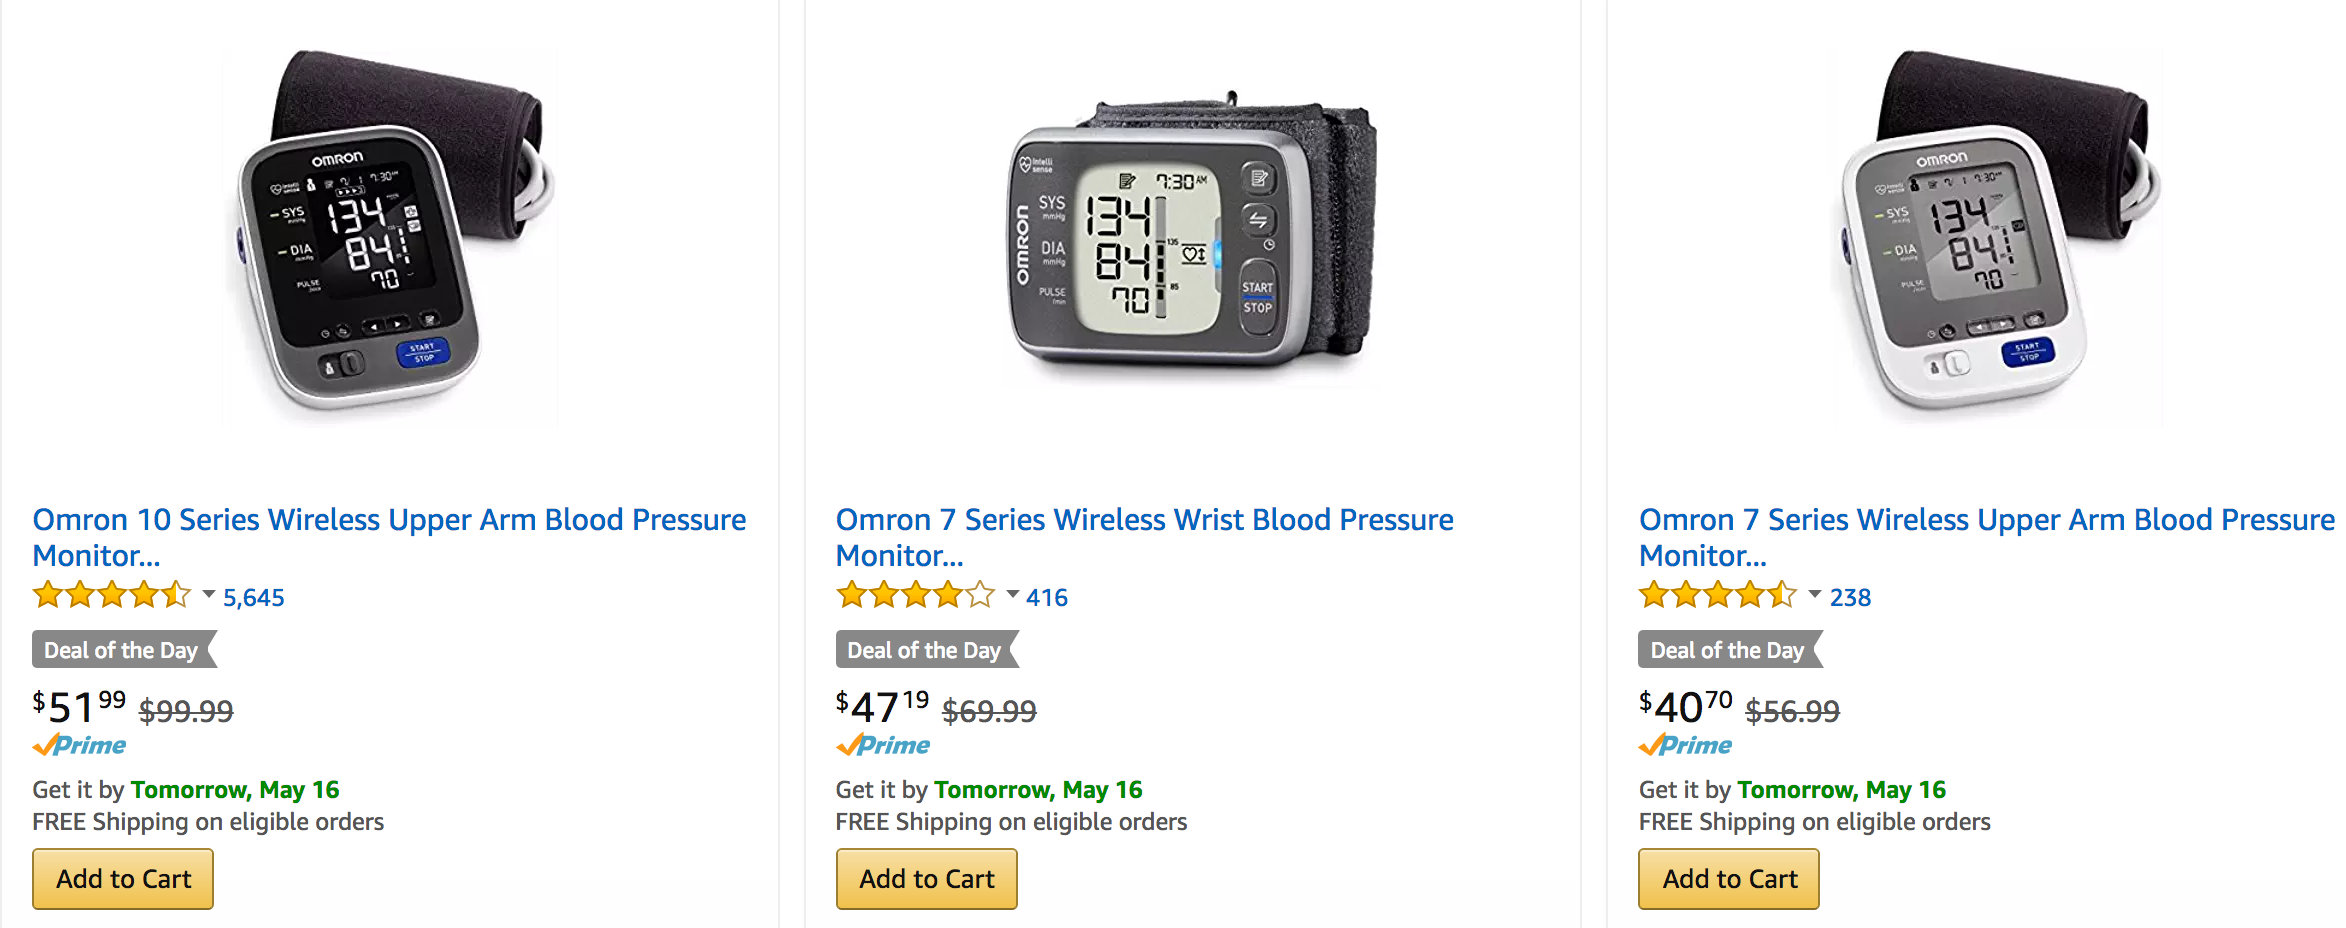
Task: Expand rating breakdown arrow beside 416 reviews
Action: coord(1012,595)
